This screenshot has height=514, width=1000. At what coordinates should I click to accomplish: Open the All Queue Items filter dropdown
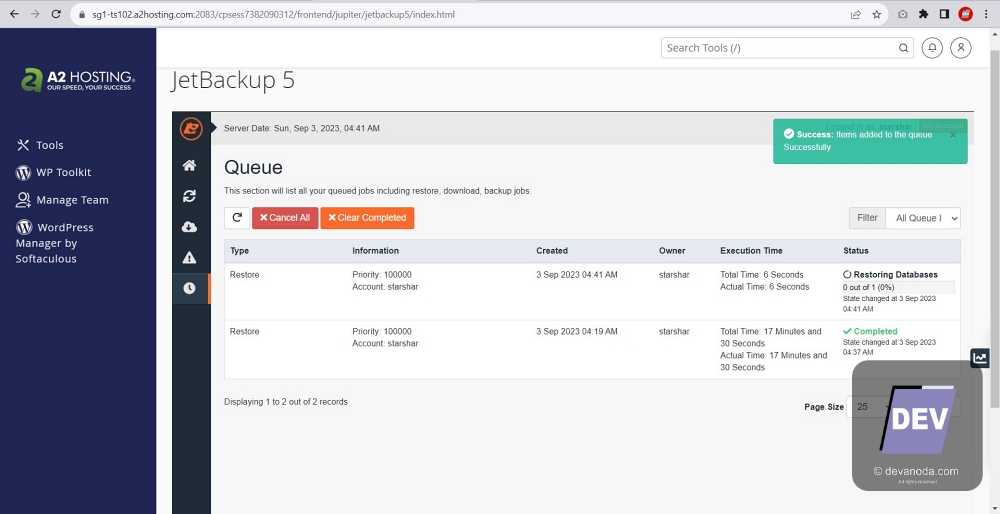pyautogui.click(x=923, y=218)
